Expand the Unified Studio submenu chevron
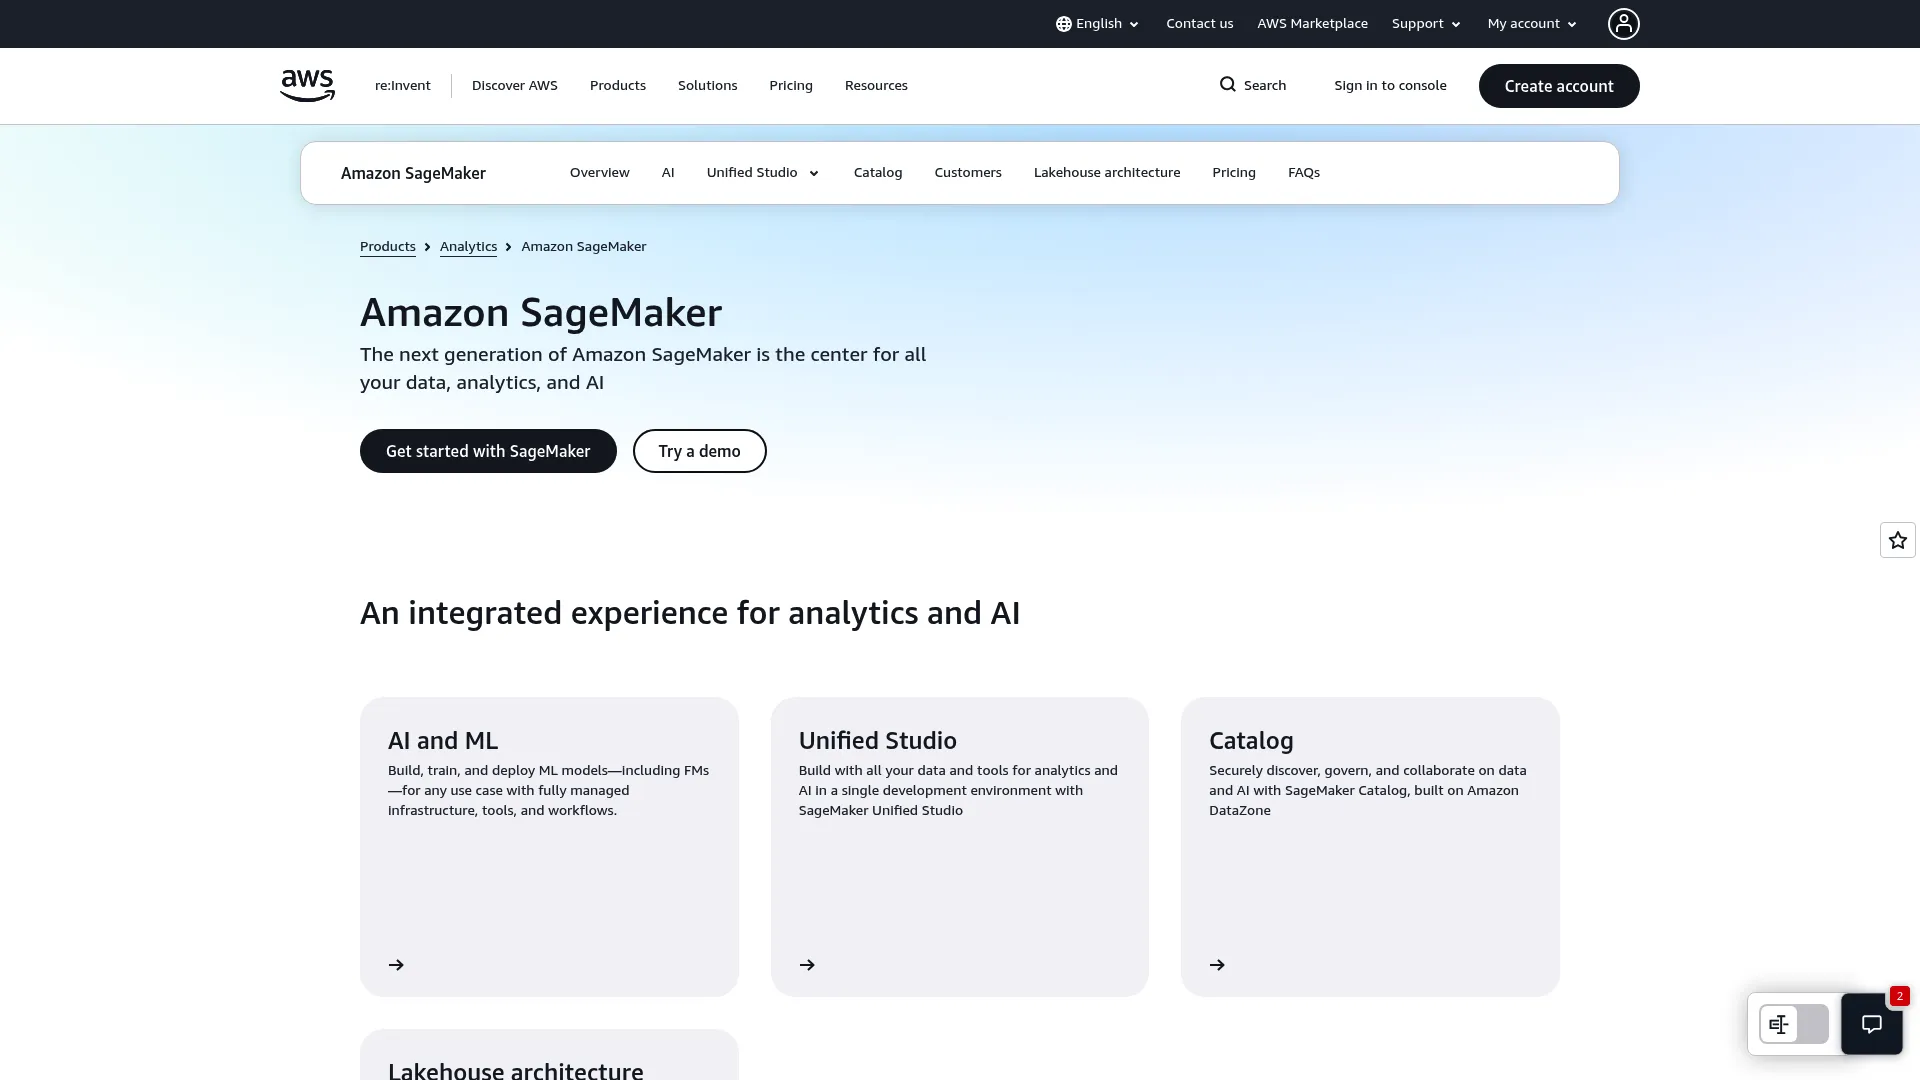The width and height of the screenshot is (1920, 1080). click(814, 173)
